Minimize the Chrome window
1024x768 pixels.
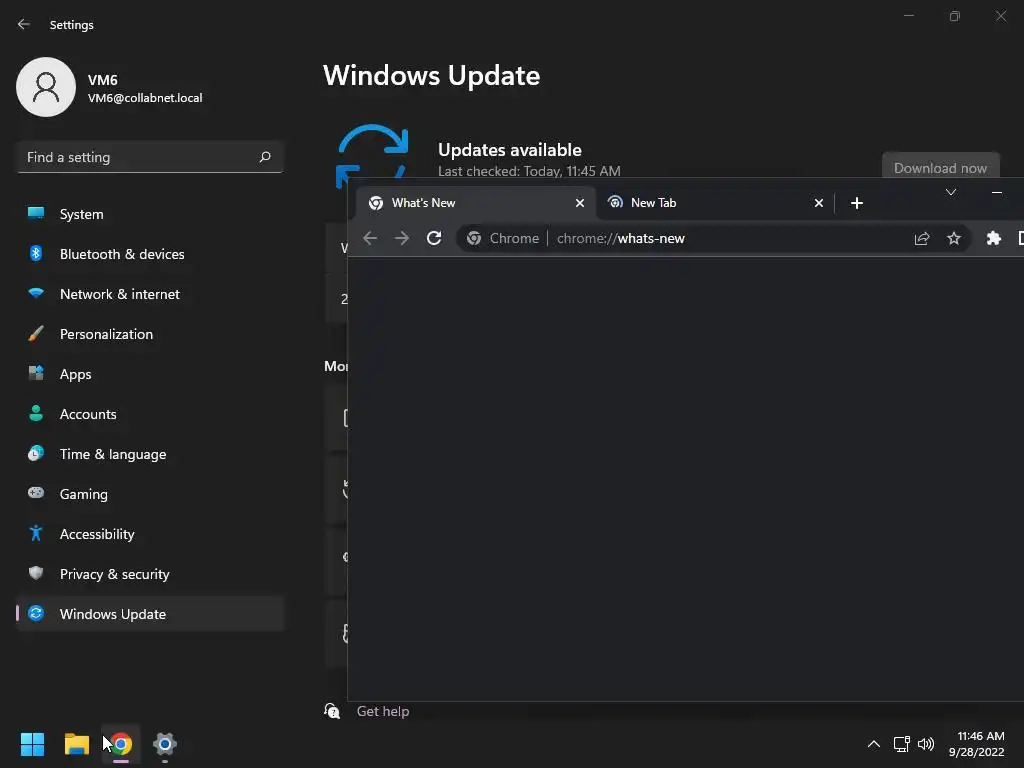click(997, 192)
